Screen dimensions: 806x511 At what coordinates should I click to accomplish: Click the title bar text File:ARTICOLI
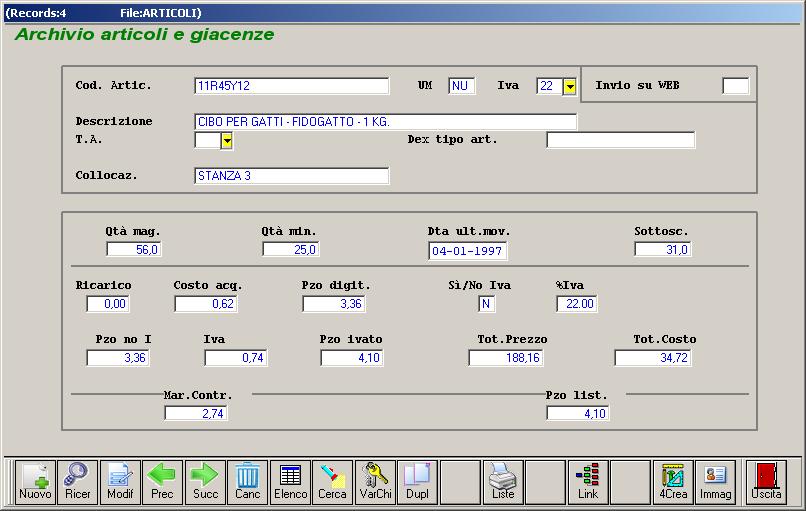[x=161, y=13]
